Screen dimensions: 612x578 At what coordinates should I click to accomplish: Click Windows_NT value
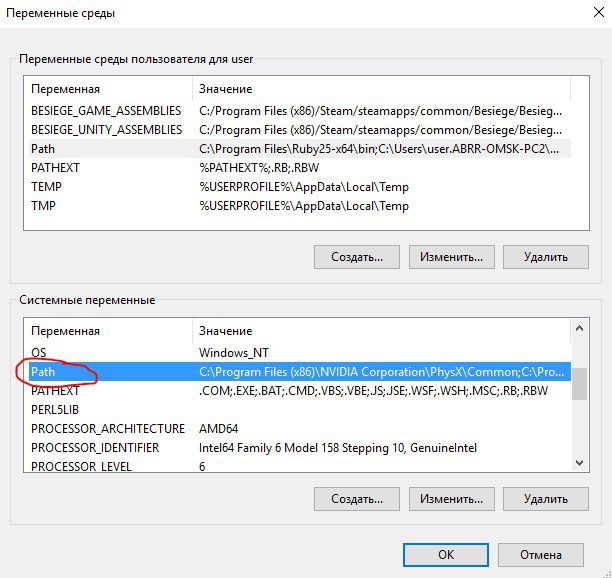pyautogui.click(x=233, y=353)
